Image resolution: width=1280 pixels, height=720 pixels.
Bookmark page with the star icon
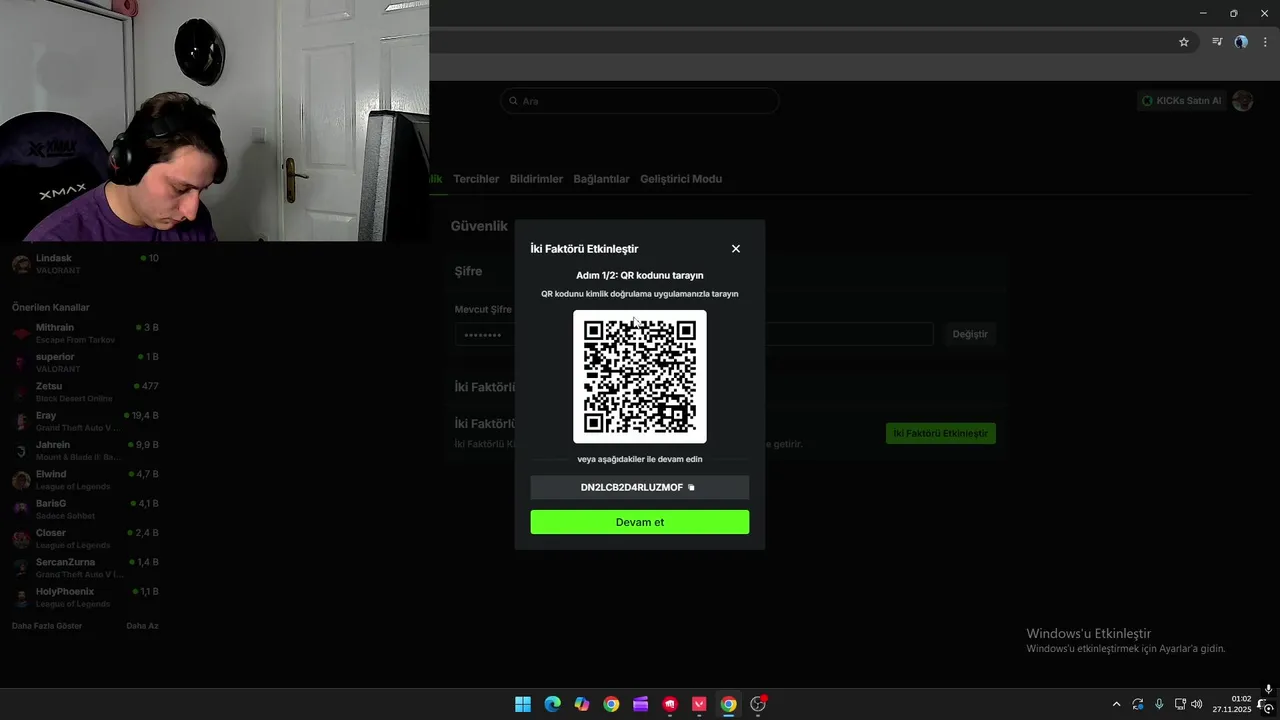[x=1184, y=42]
